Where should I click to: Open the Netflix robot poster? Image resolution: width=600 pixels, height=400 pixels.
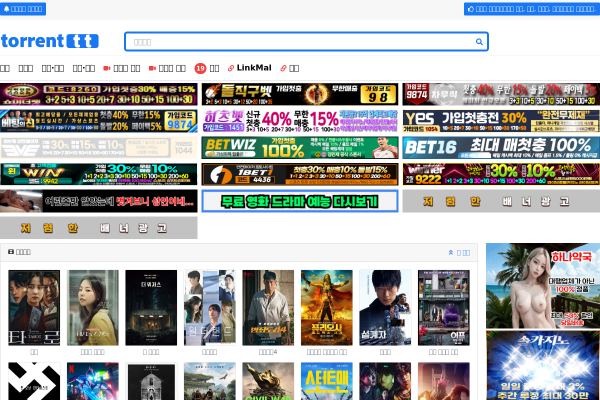[93, 381]
